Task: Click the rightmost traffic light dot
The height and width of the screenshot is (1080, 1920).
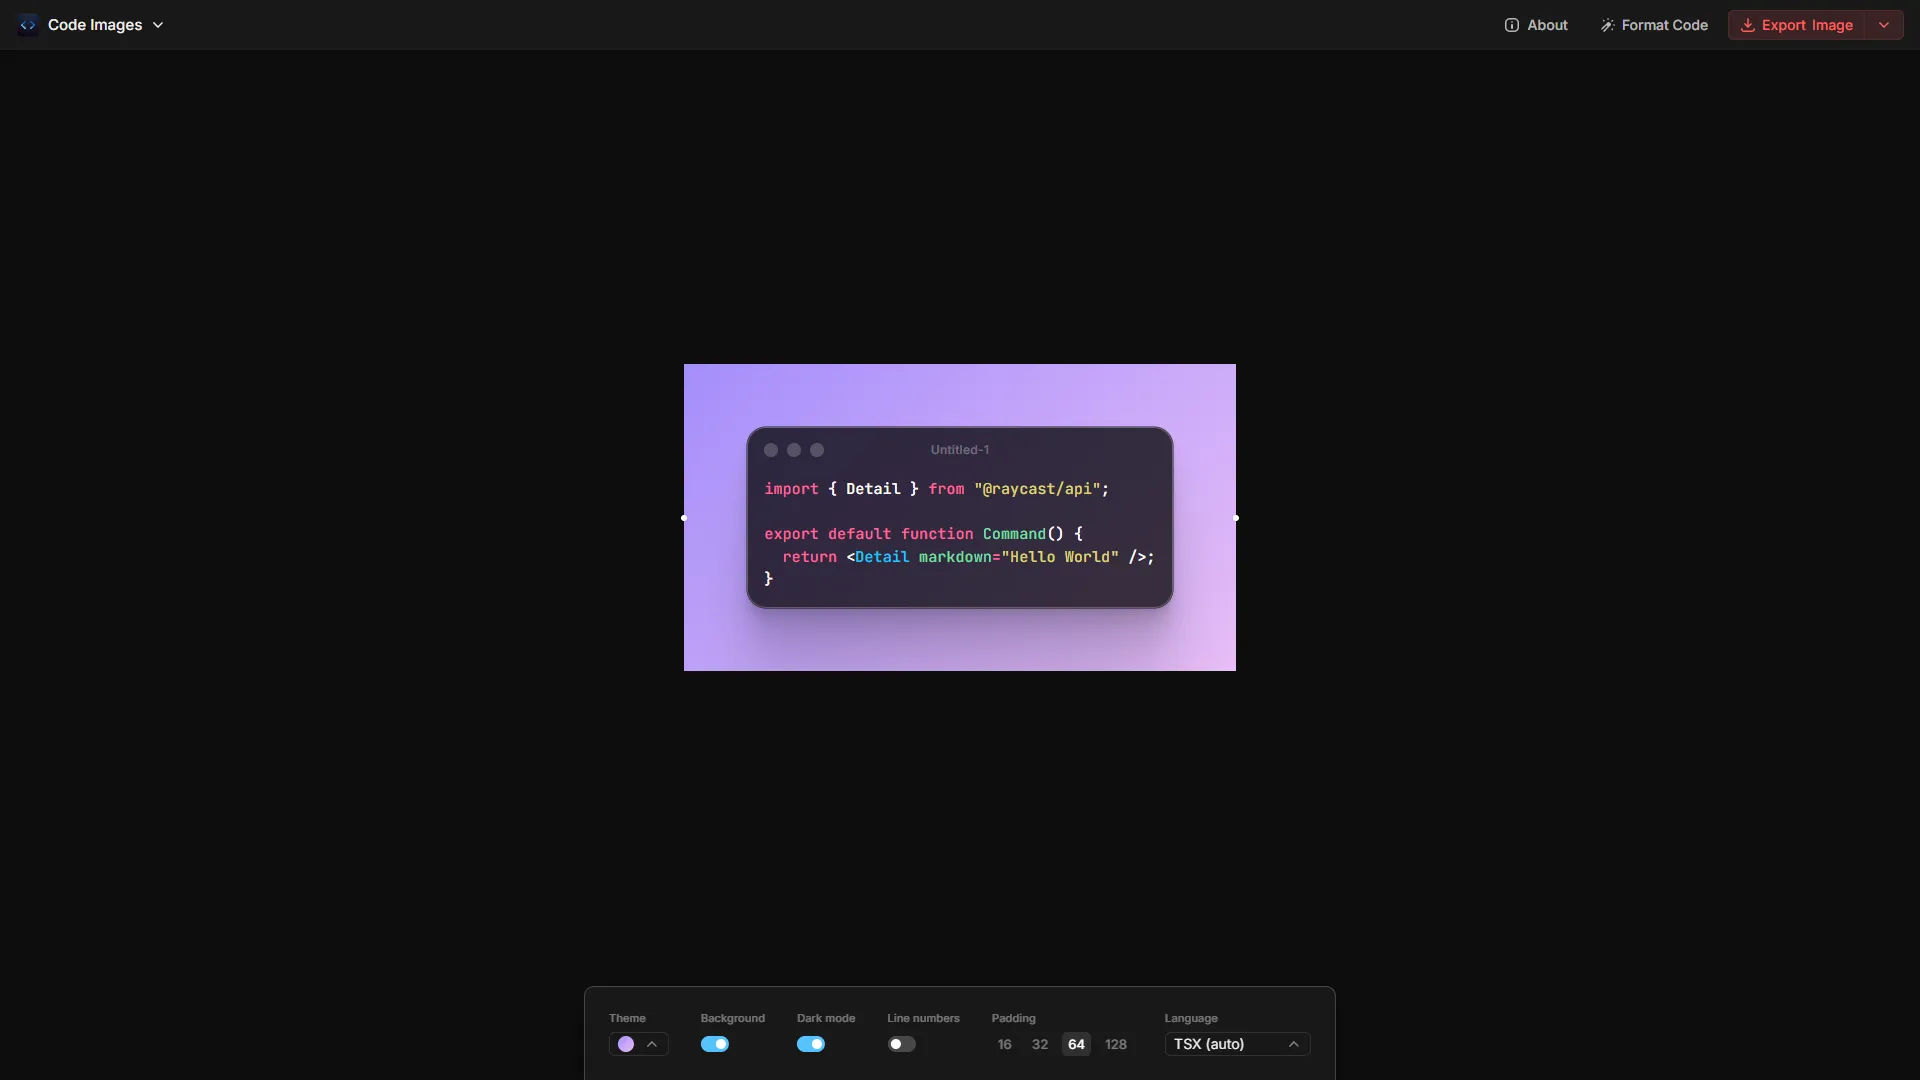Action: coord(817,450)
